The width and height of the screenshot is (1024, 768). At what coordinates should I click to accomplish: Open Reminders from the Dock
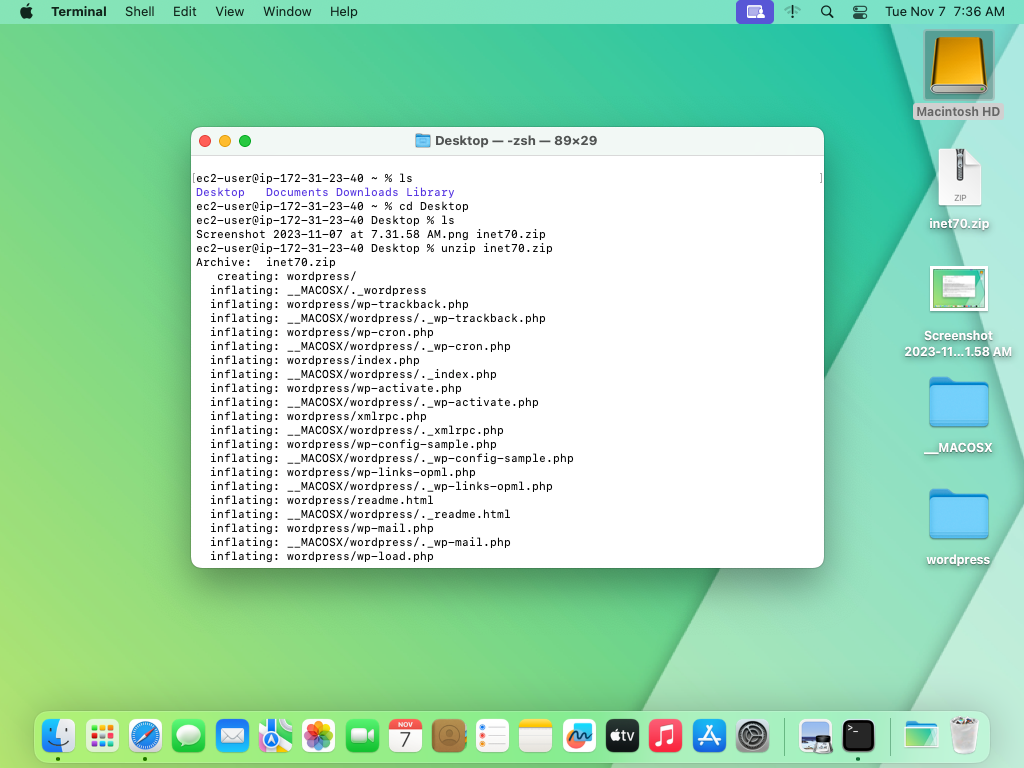492,736
